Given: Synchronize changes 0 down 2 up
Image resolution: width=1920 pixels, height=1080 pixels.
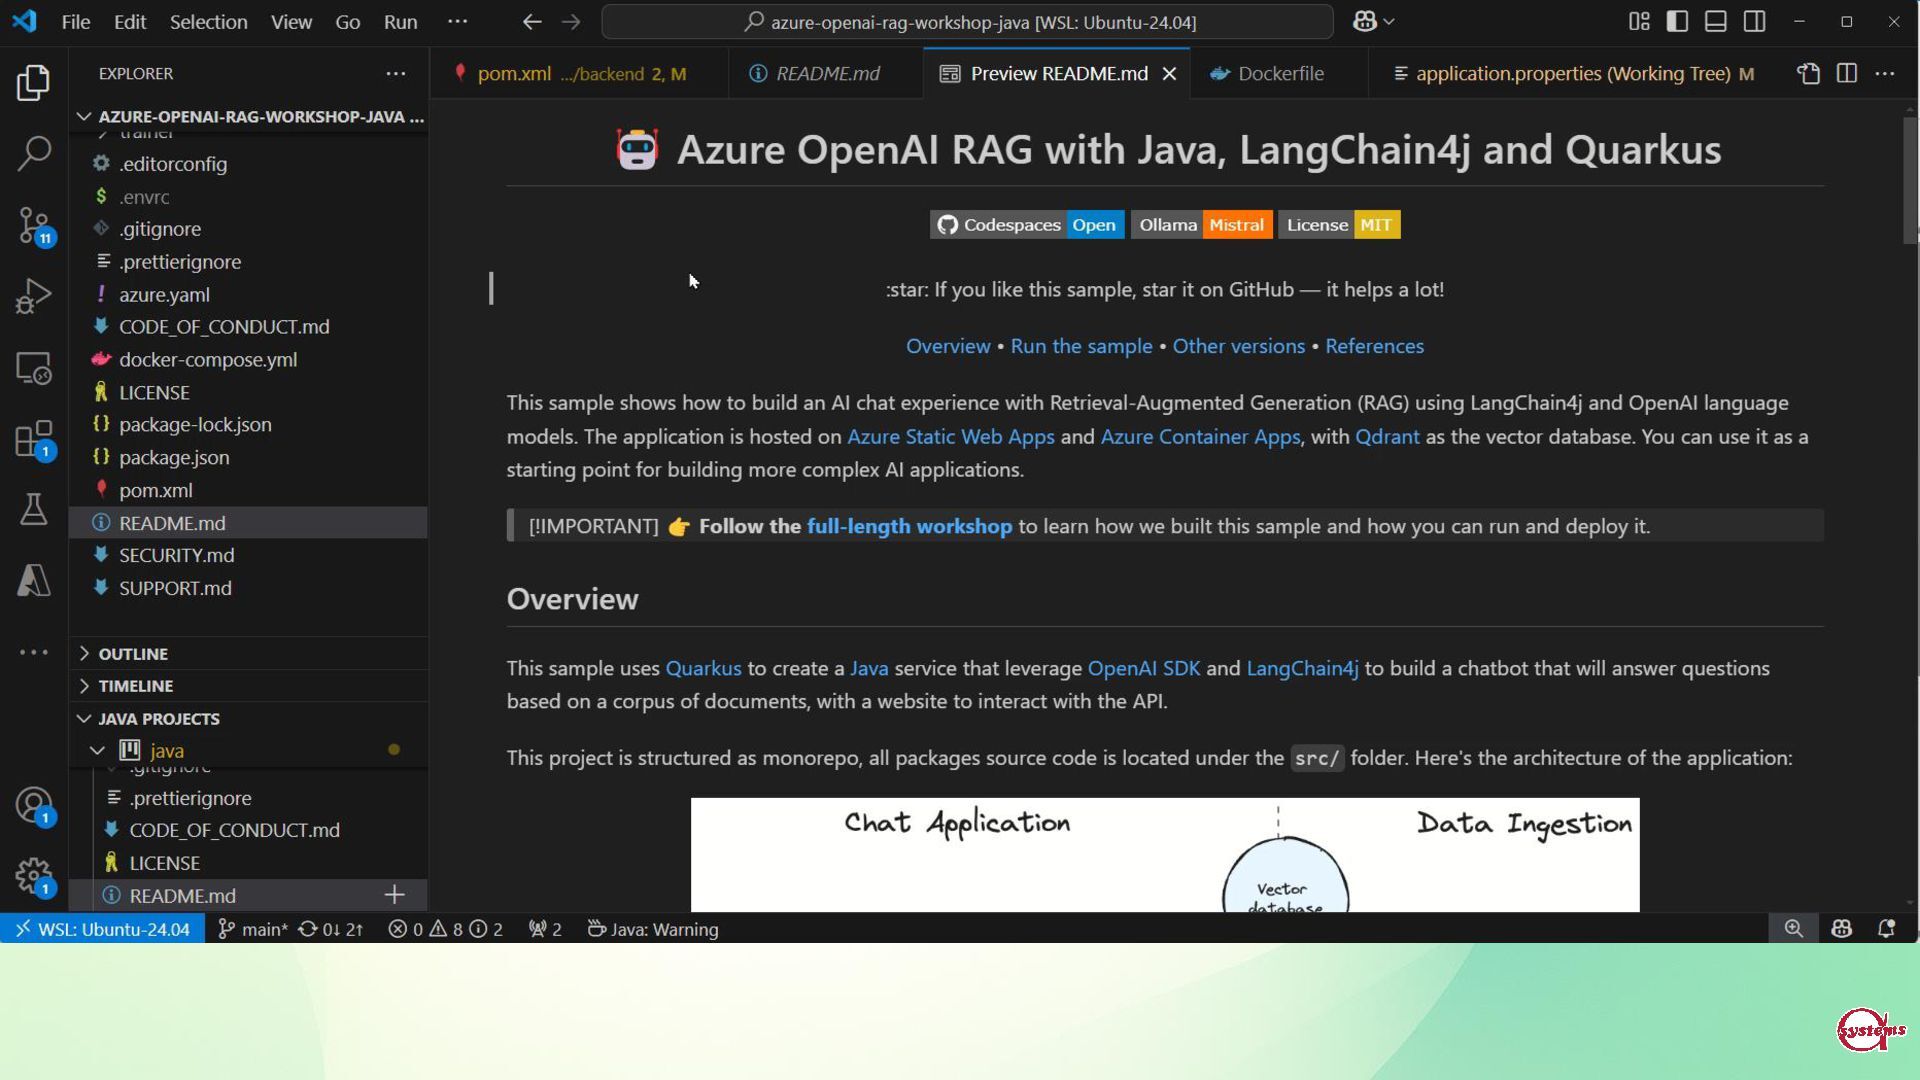Looking at the screenshot, I should [331, 929].
